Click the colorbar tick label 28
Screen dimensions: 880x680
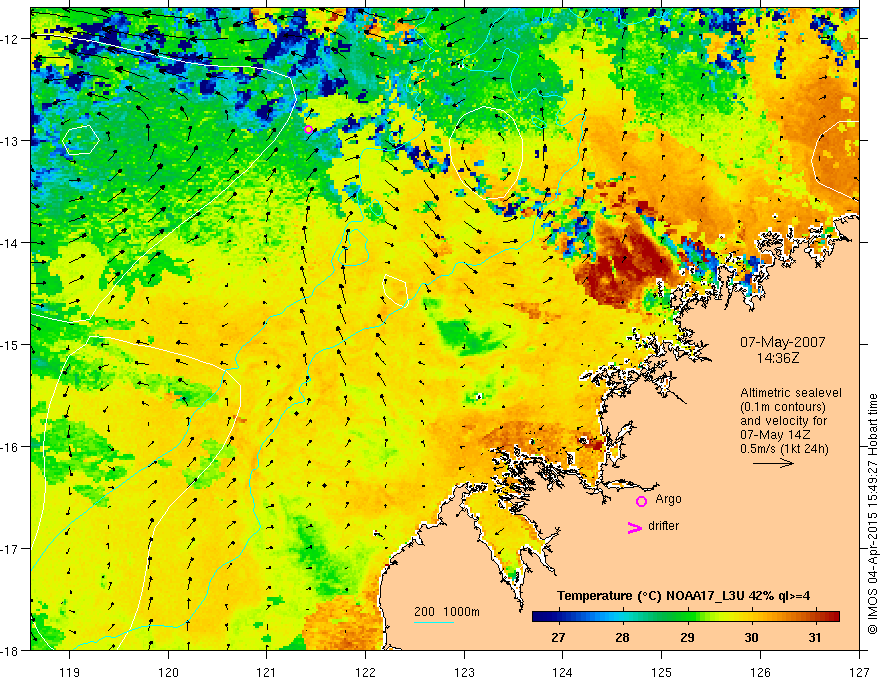pos(622,638)
